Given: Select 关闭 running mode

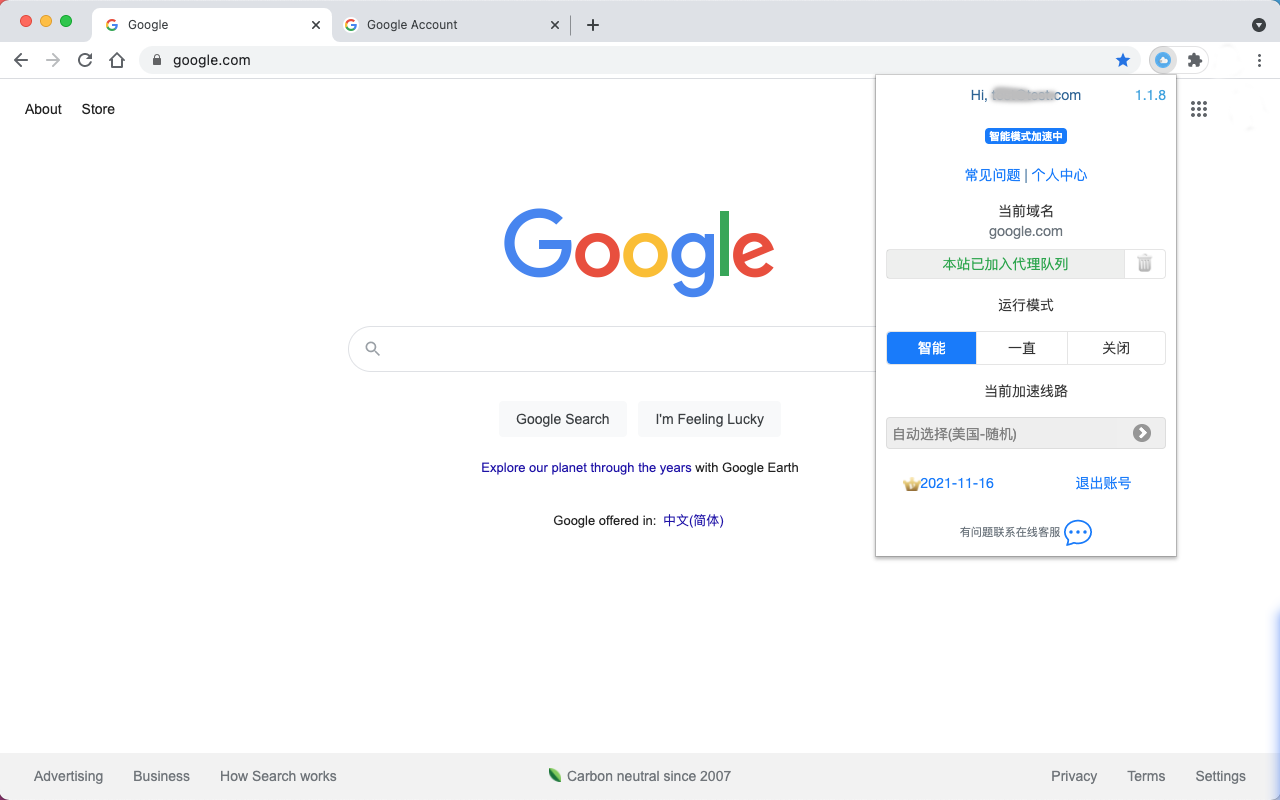Looking at the screenshot, I should pyautogui.click(x=1116, y=348).
